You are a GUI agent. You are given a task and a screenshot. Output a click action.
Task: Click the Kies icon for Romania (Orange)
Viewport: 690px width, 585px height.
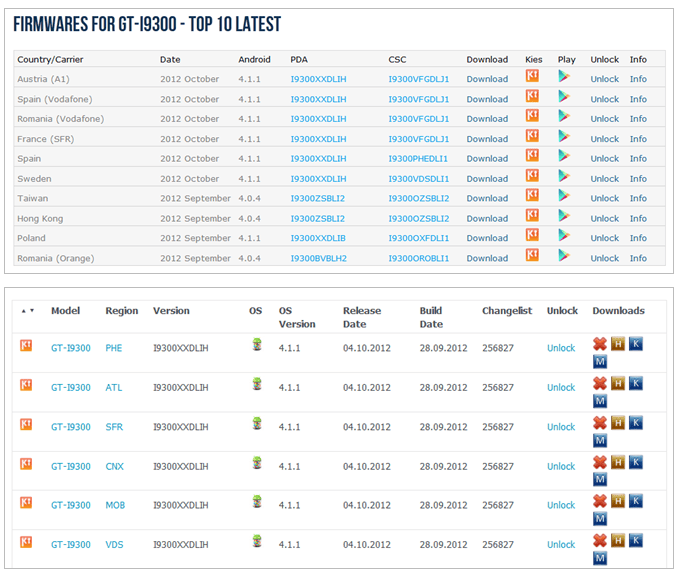click(532, 254)
